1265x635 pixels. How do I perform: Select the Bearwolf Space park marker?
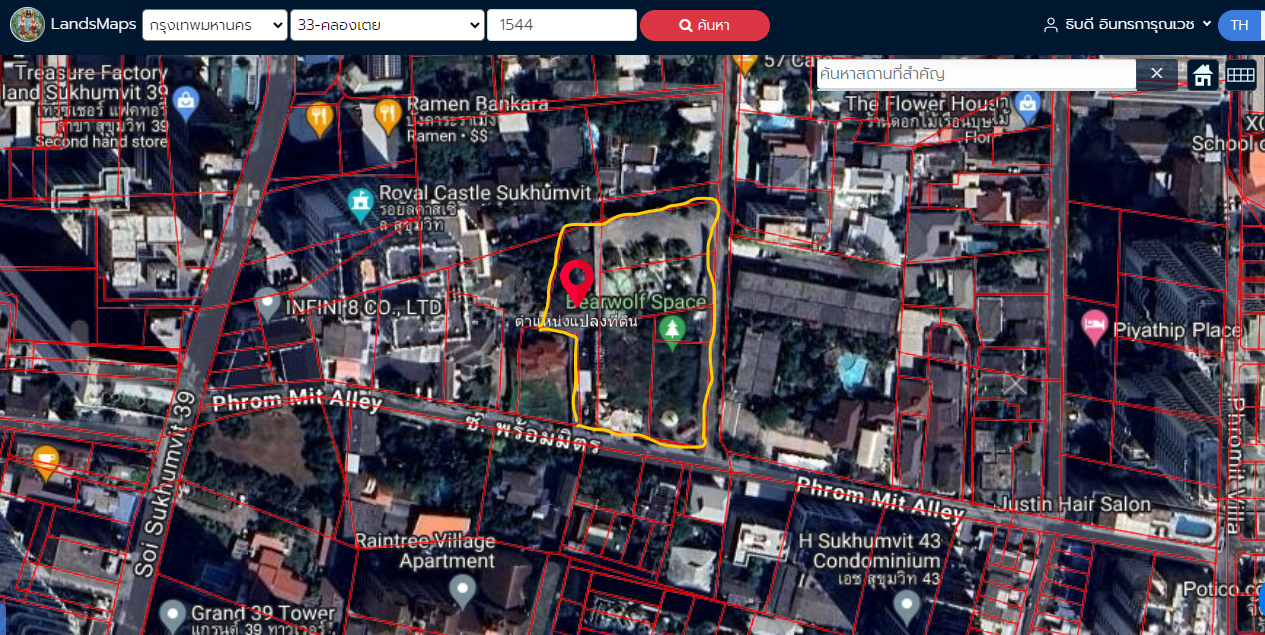pos(672,333)
